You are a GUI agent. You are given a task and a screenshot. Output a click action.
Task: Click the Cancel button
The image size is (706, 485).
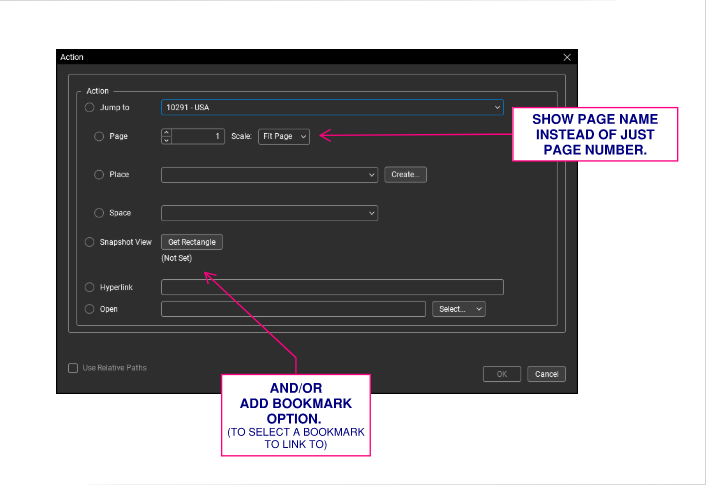pos(546,374)
